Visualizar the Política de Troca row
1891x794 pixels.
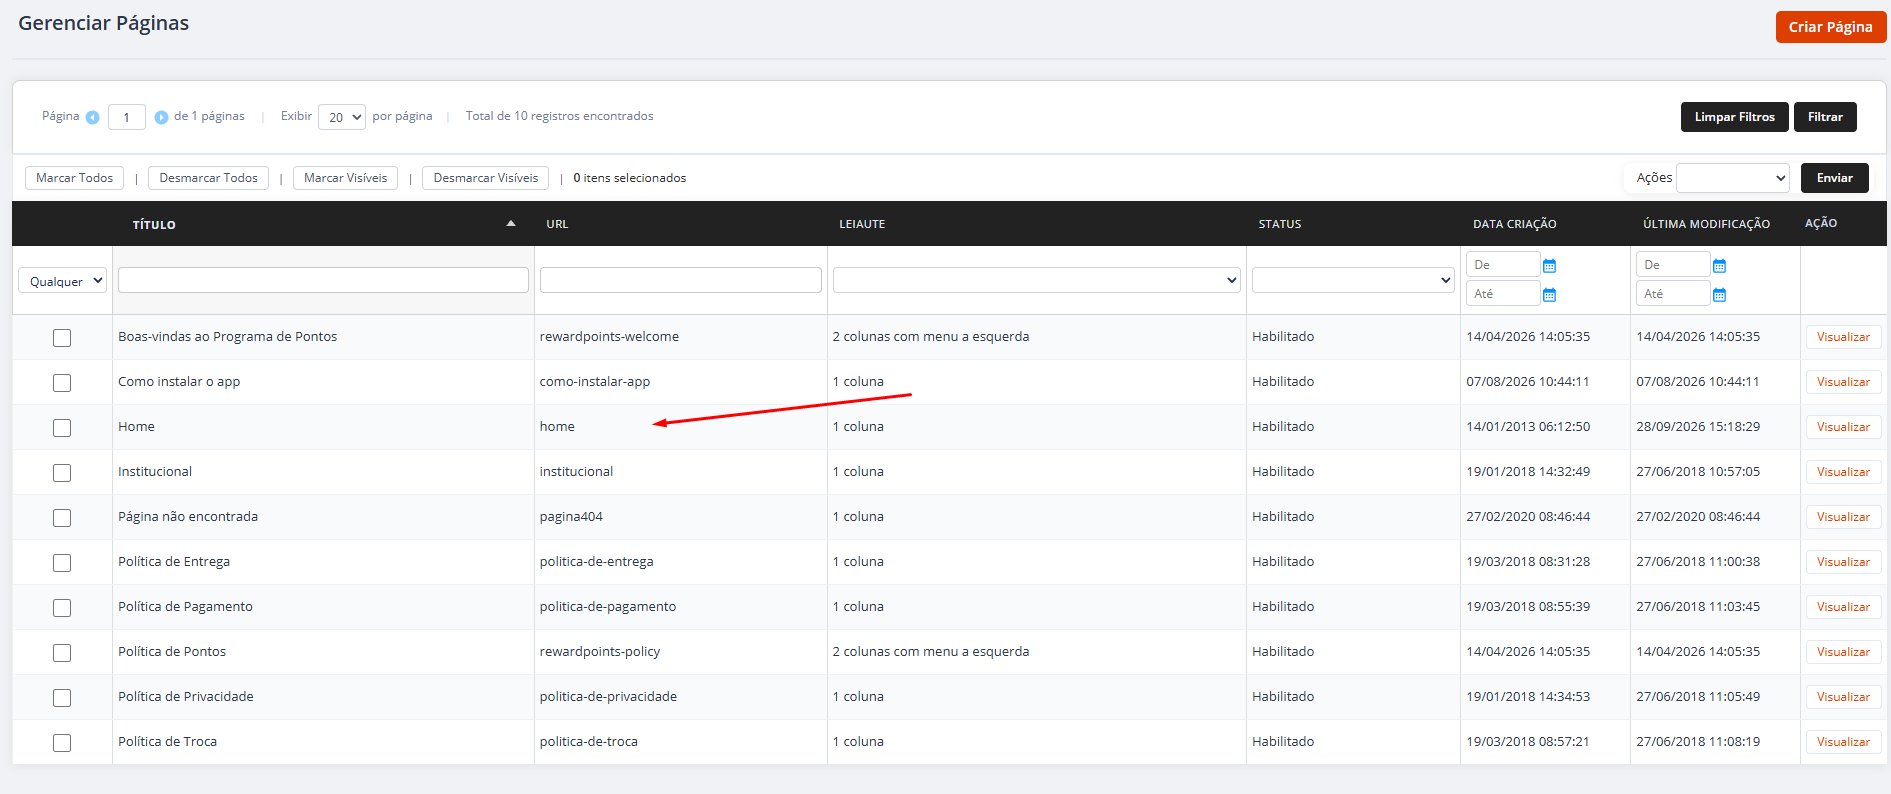1843,742
